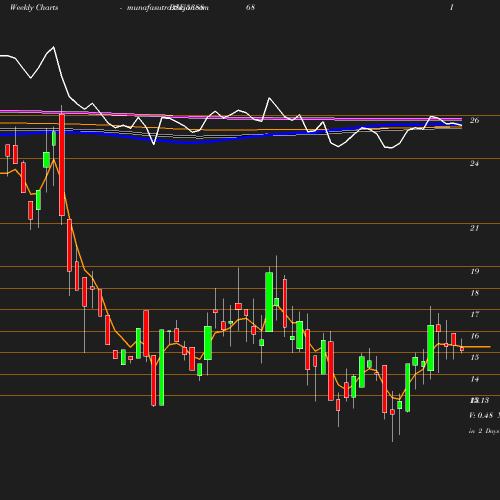Click the munafasutra watermark text in header

(168, 7)
